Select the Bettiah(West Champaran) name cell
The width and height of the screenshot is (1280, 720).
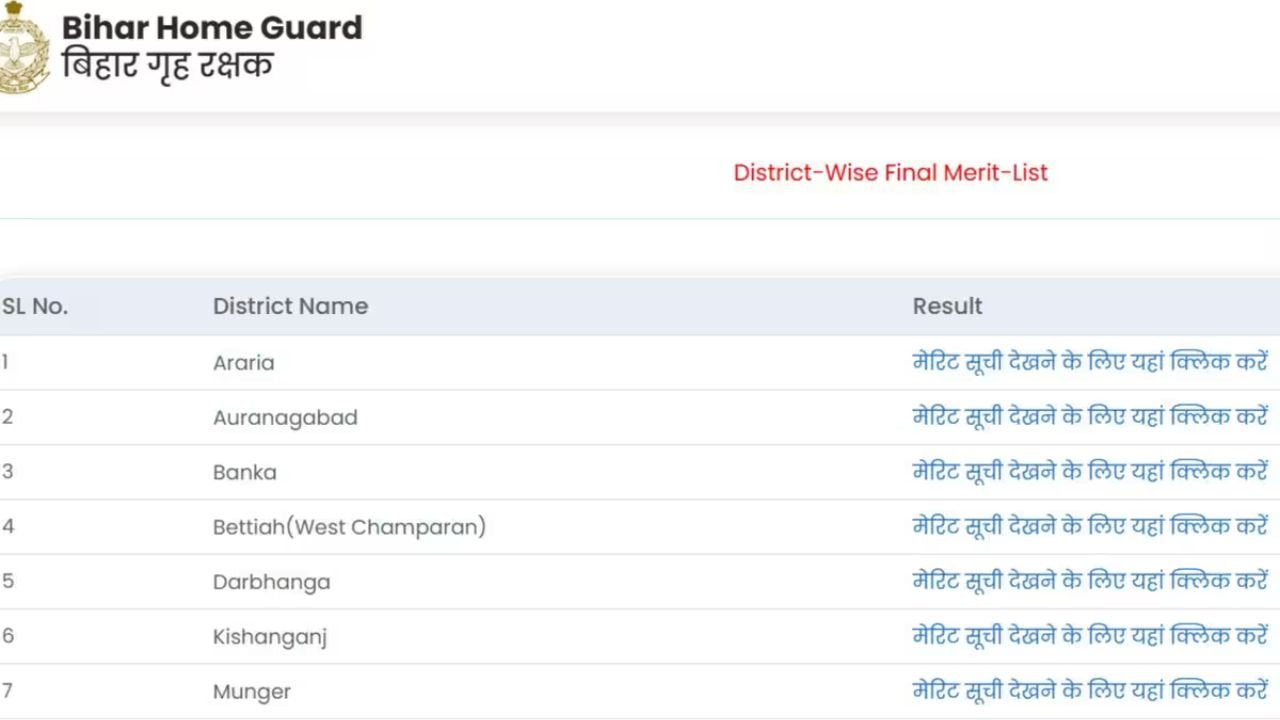pos(349,527)
